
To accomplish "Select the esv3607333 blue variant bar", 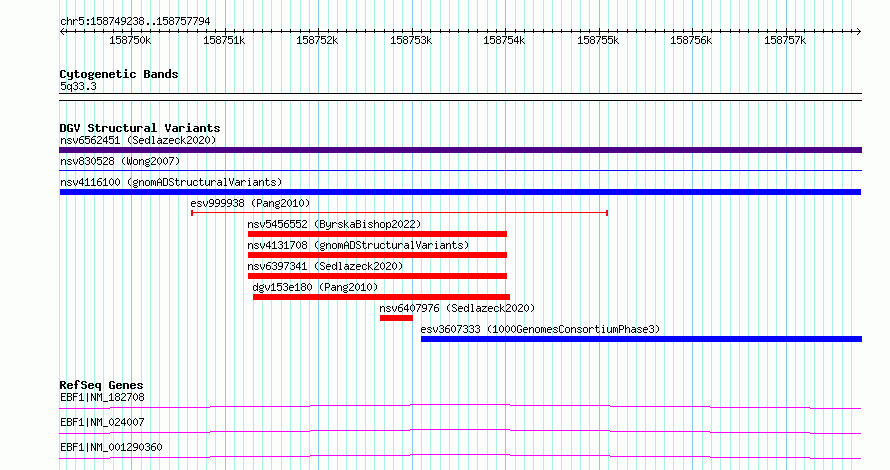I will pyautogui.click(x=641, y=339).
